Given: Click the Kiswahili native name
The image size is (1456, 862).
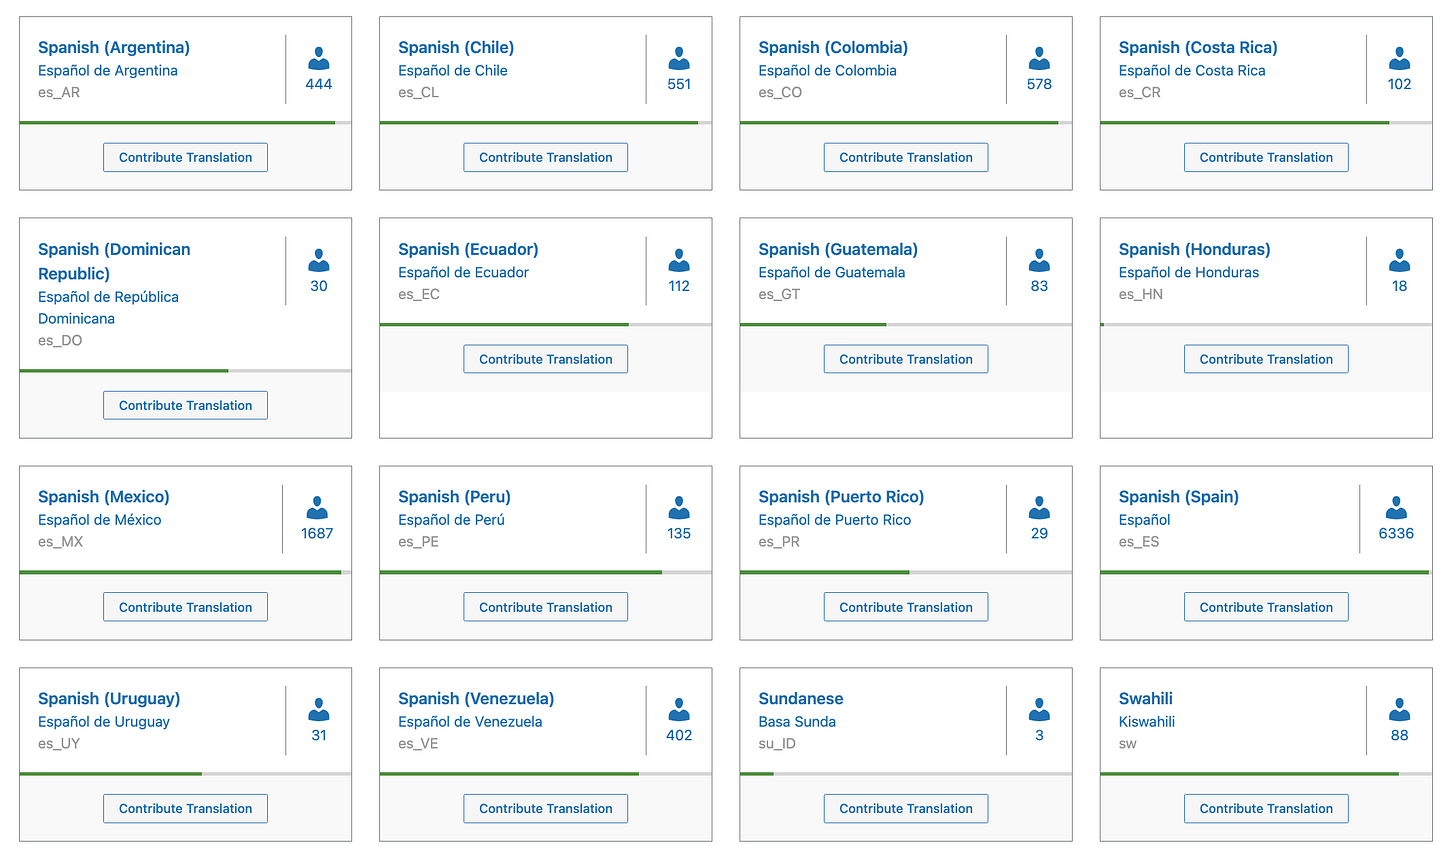Looking at the screenshot, I should 1147,721.
